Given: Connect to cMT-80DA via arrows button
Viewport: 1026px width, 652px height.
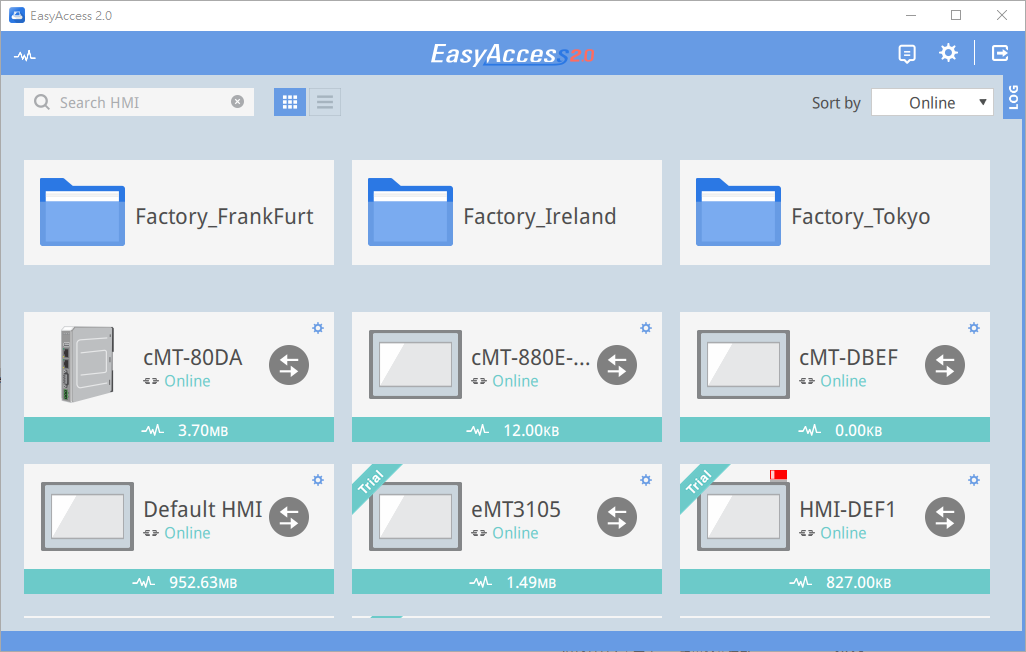Looking at the screenshot, I should tap(289, 365).
